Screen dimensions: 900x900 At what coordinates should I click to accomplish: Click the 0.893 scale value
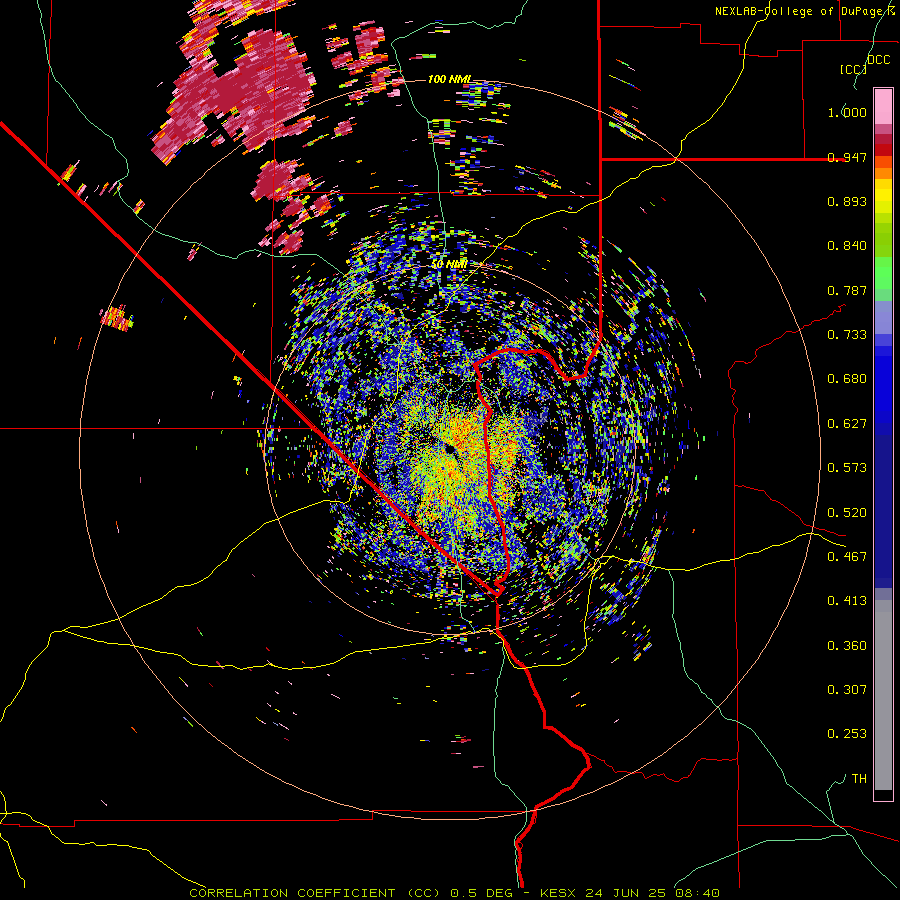pyautogui.click(x=847, y=201)
